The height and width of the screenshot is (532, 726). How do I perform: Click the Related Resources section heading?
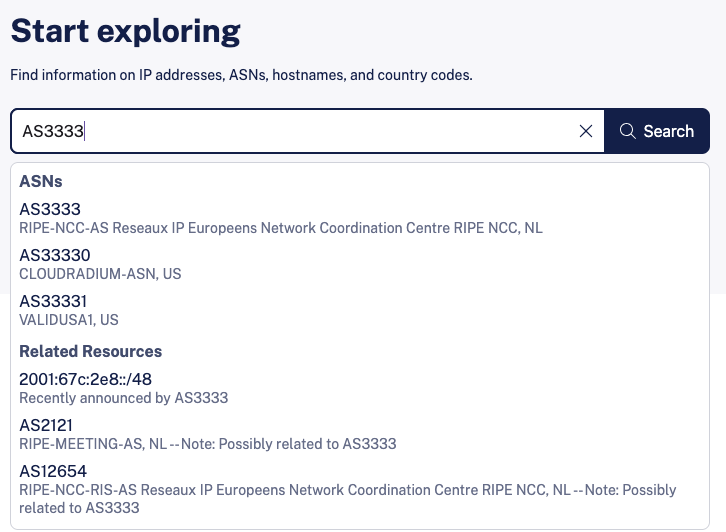pyautogui.click(x=91, y=352)
